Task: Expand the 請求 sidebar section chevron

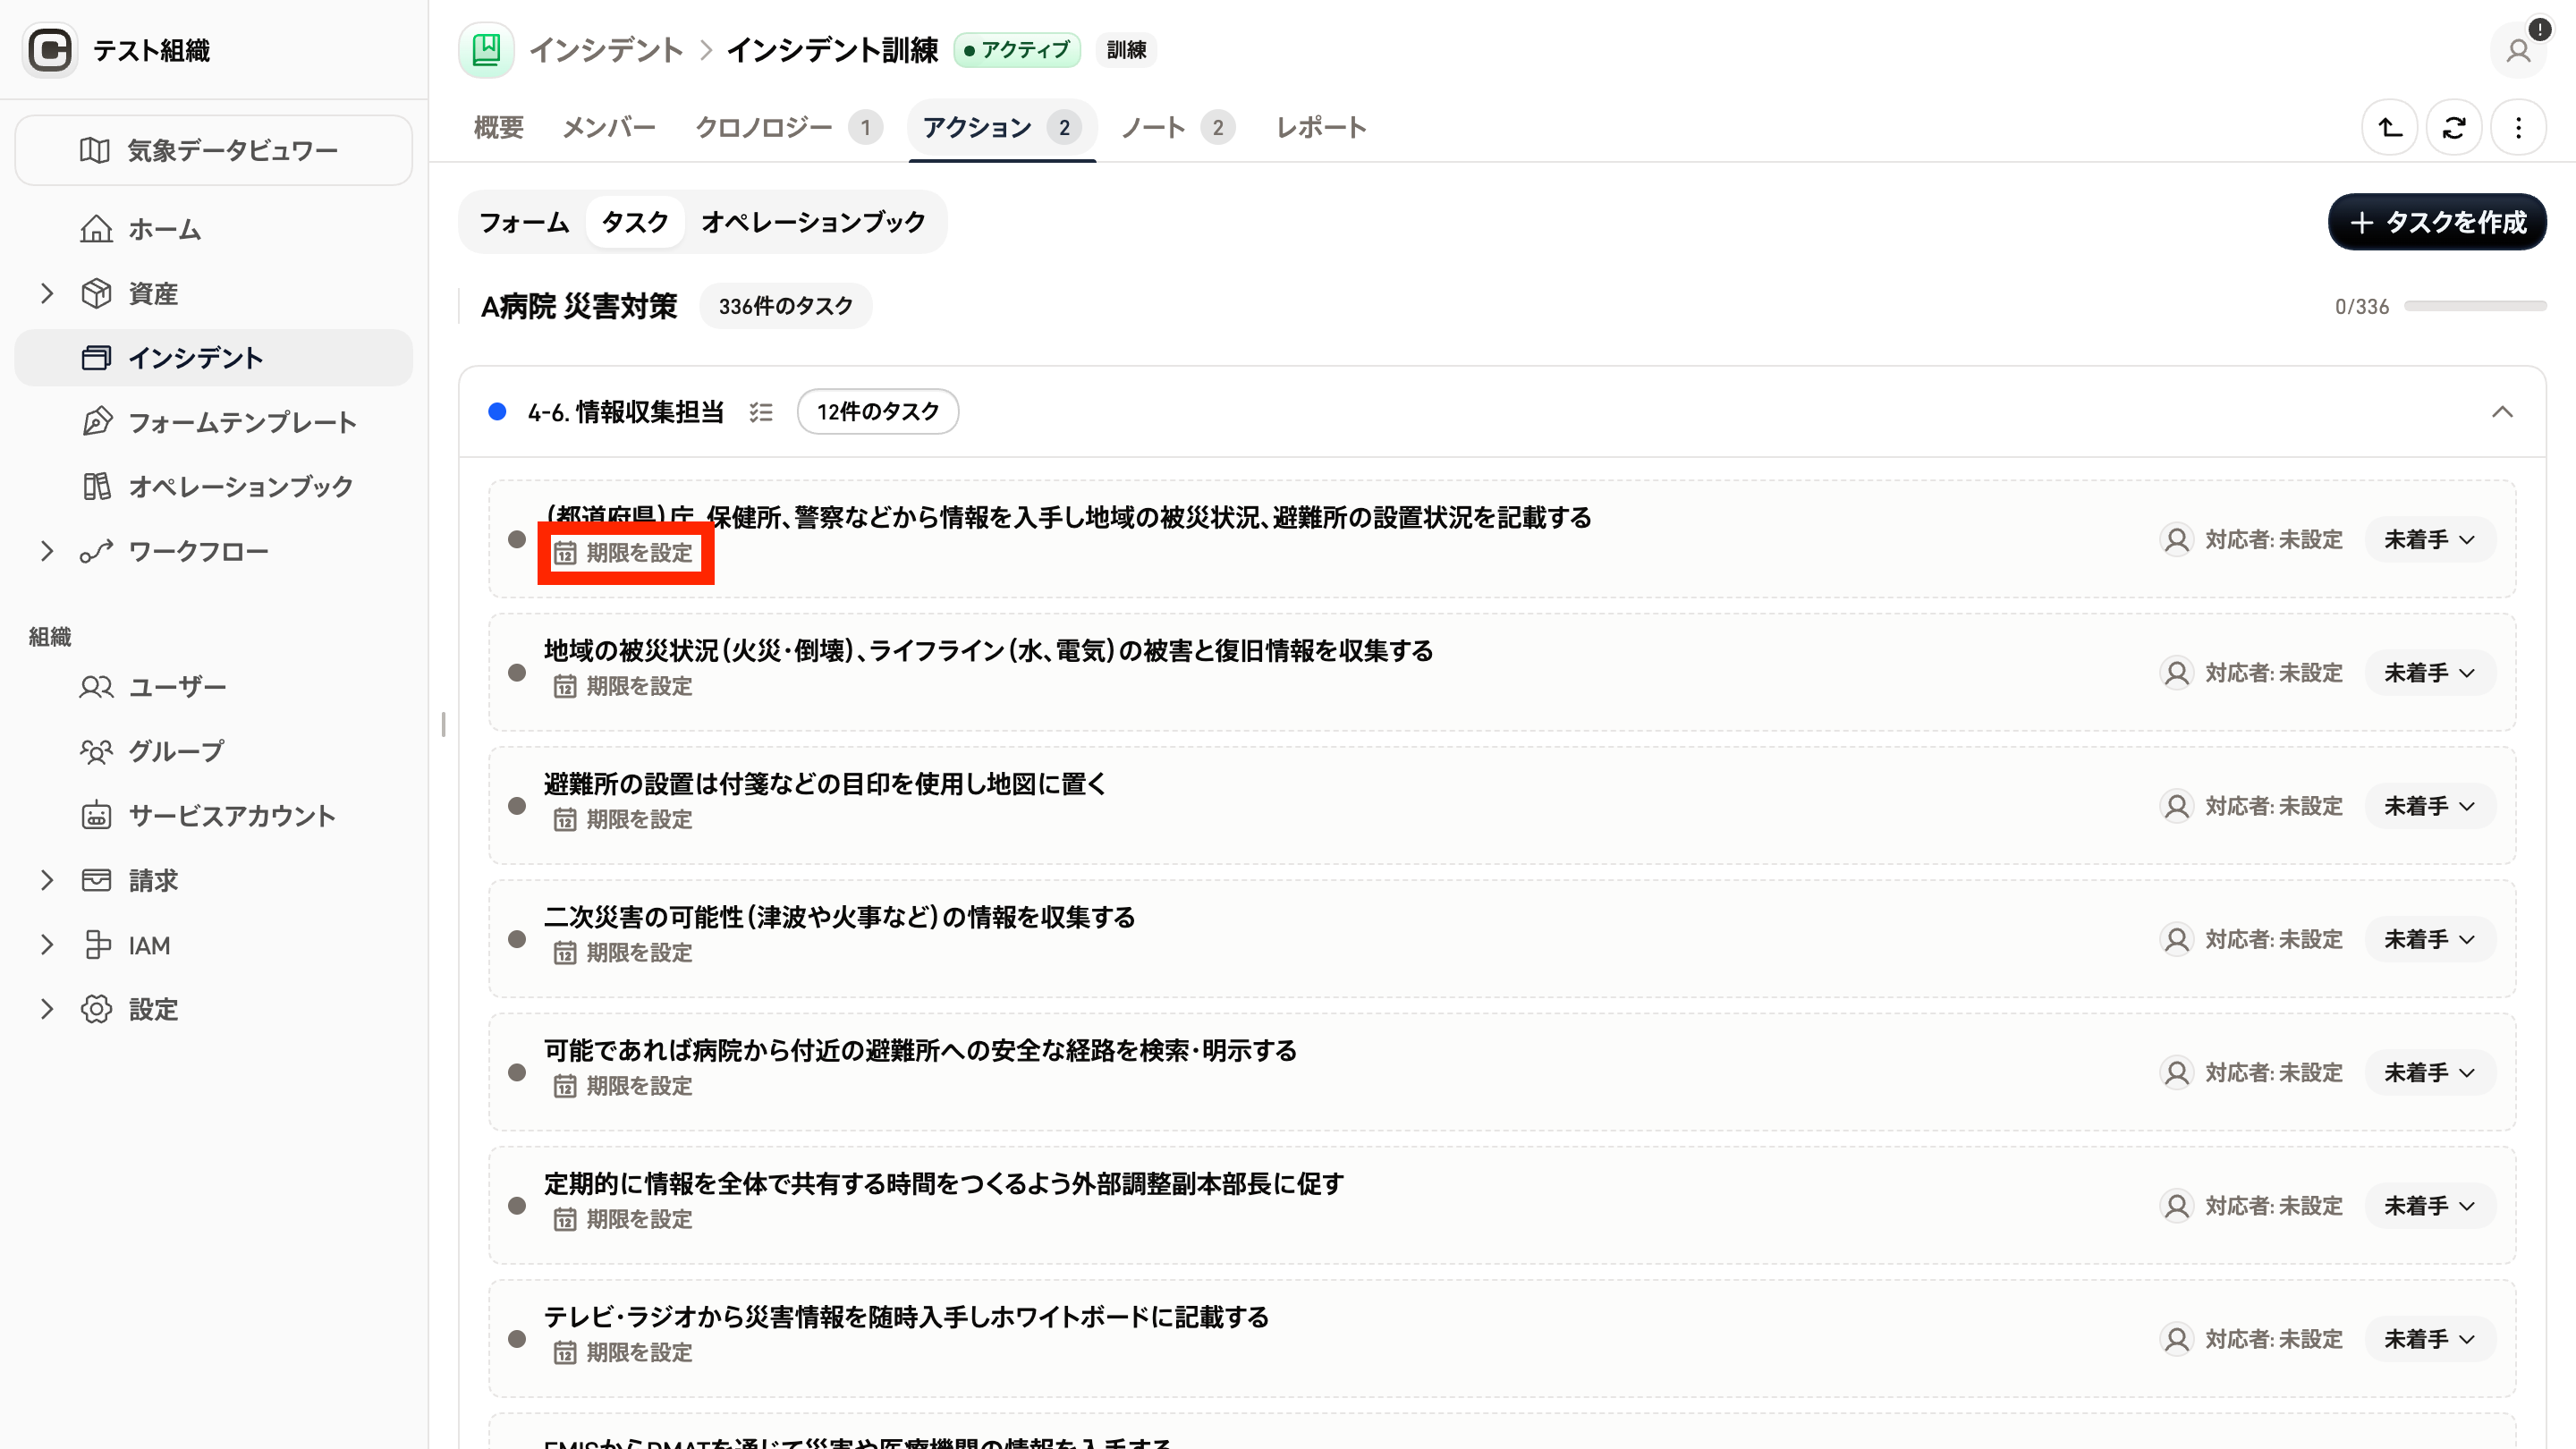Action: 46,880
